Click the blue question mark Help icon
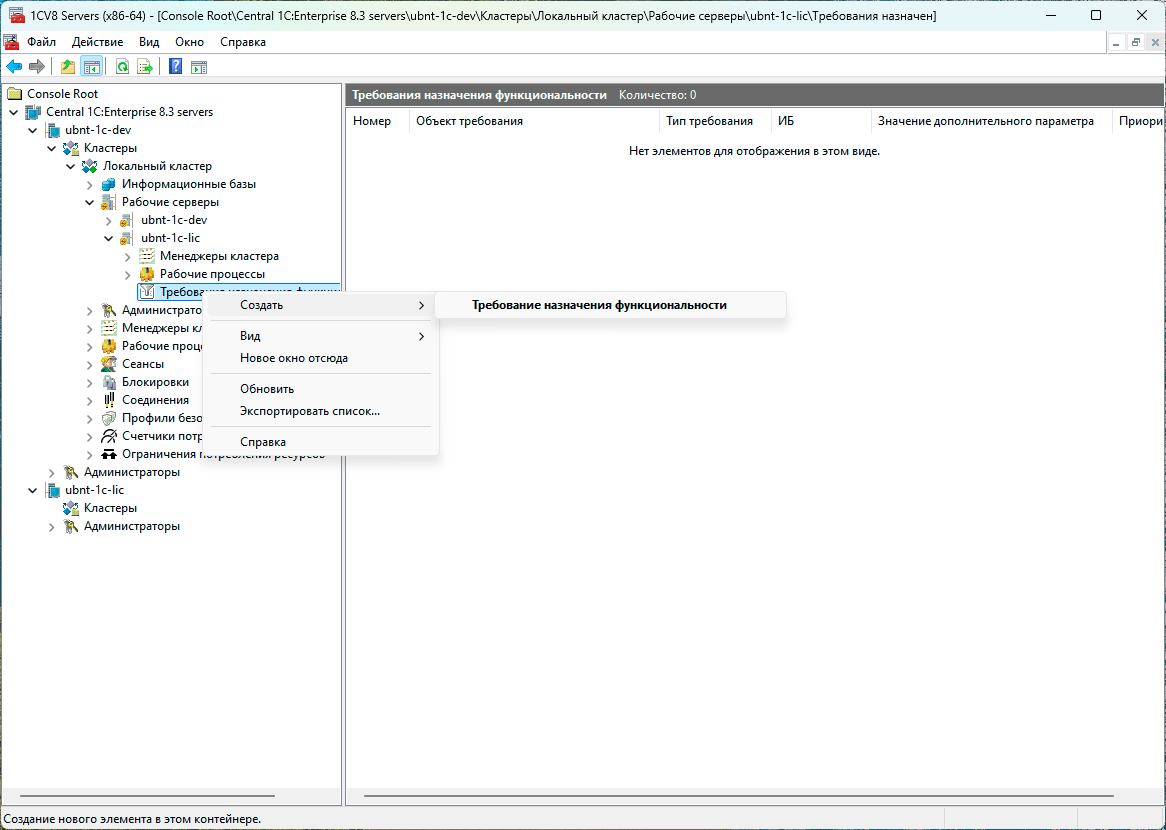 point(175,67)
